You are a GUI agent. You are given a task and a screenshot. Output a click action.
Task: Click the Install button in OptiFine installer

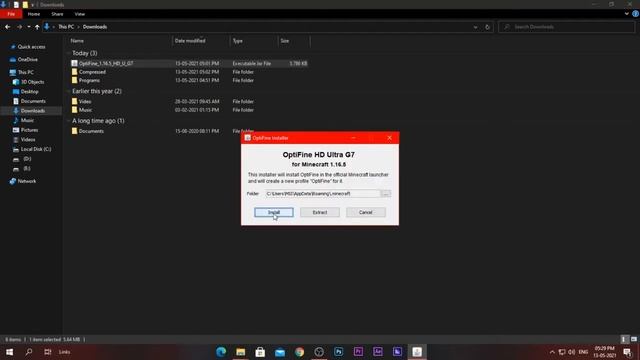[273, 212]
